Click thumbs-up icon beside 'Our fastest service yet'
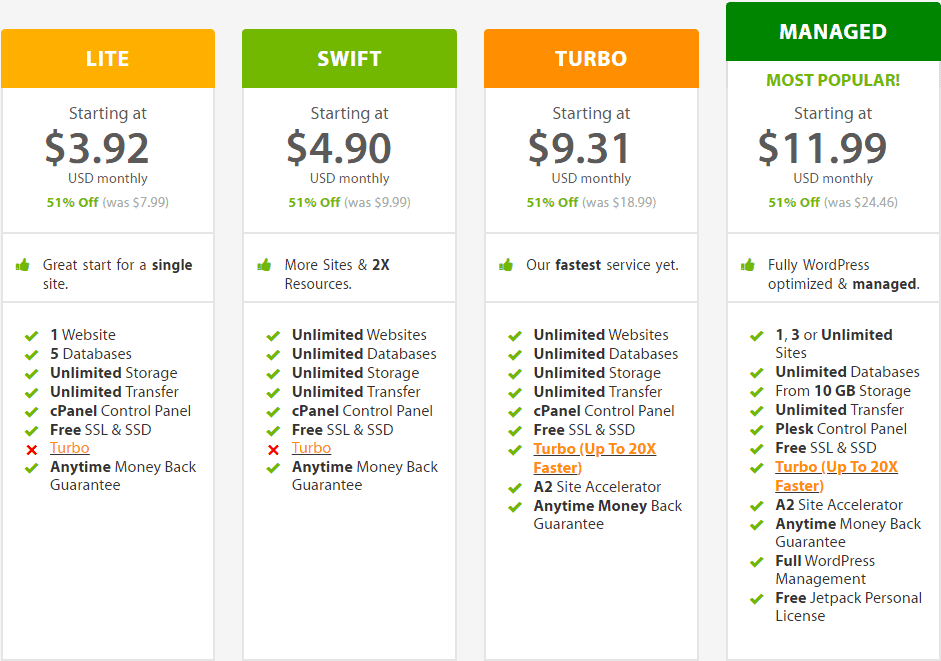Screen dimensions: 941x661 pyautogui.click(x=506, y=265)
